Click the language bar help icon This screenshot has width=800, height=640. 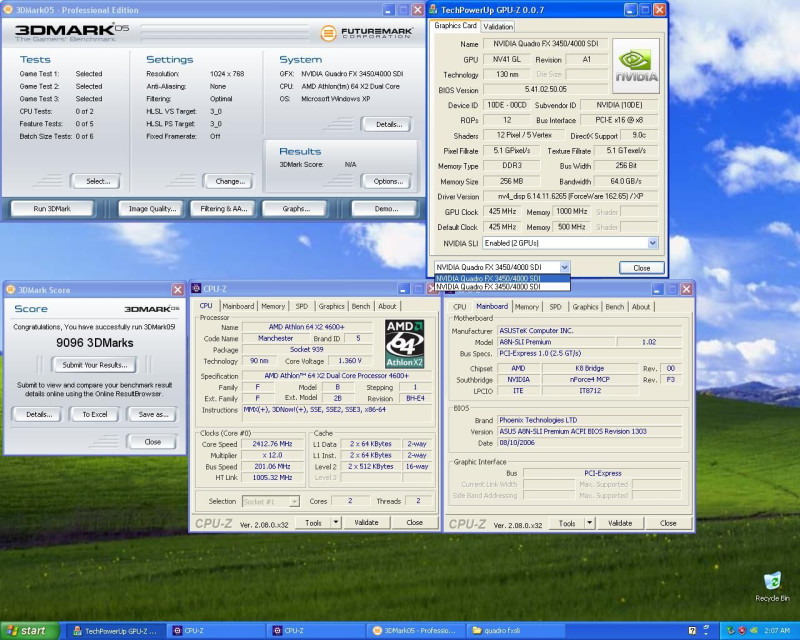click(x=692, y=631)
